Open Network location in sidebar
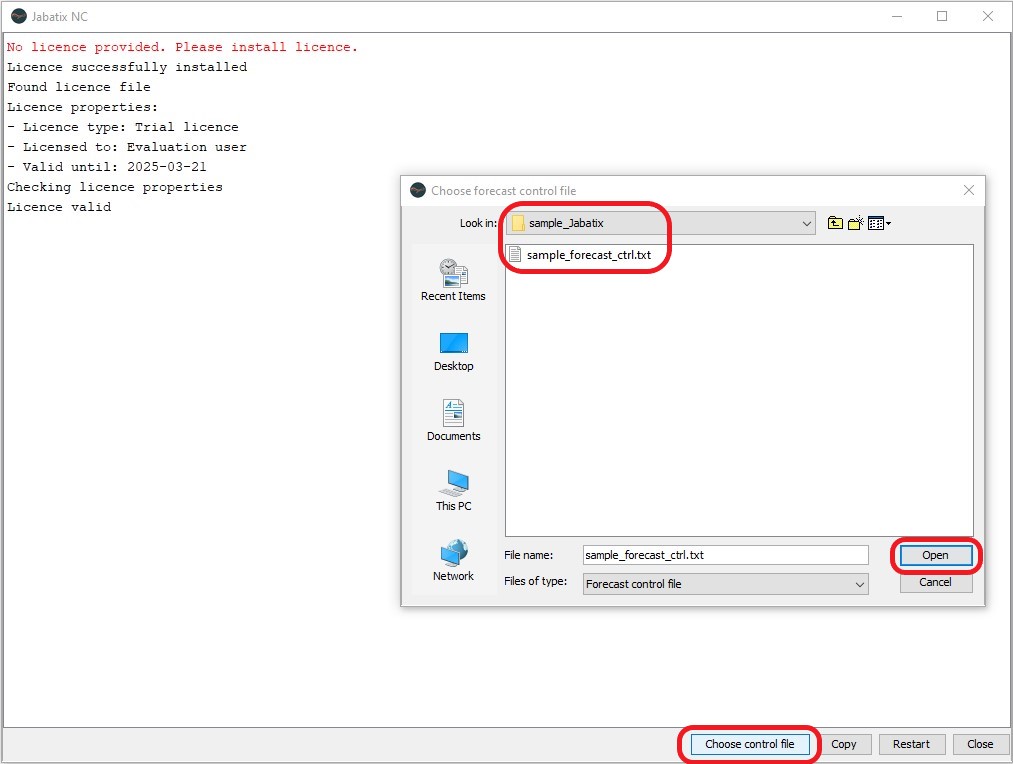 453,561
